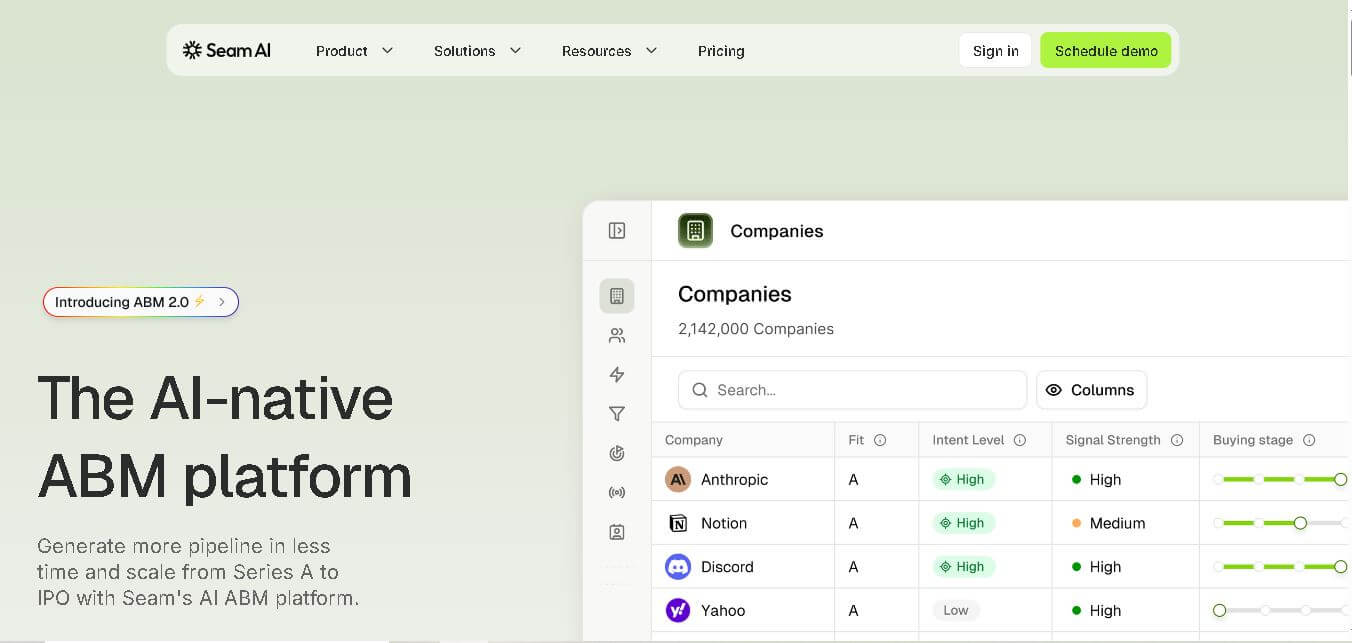This screenshot has height=643, width=1352.
Task: Open the contact card icon in sidebar
Action: [x=617, y=532]
